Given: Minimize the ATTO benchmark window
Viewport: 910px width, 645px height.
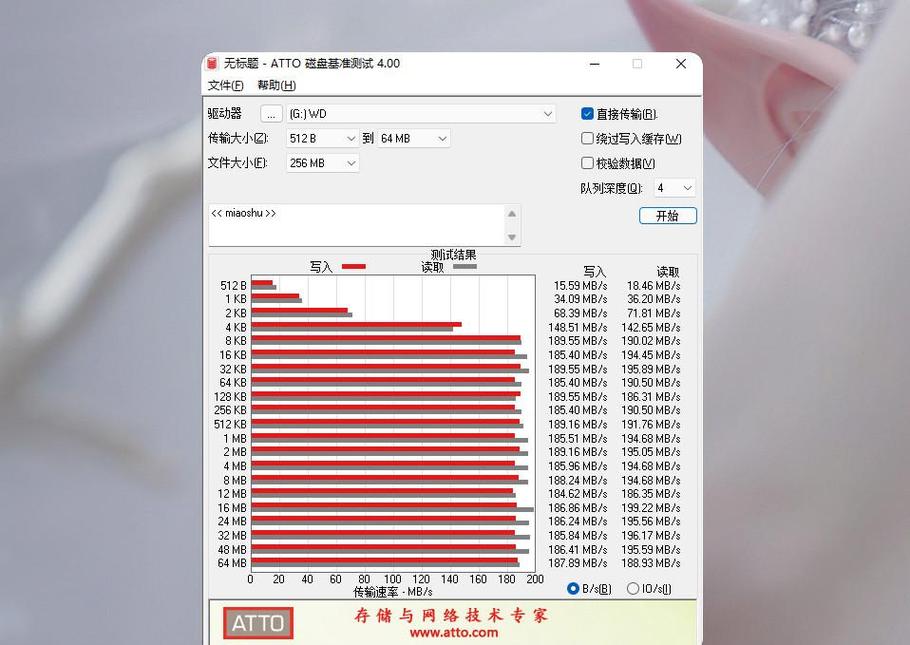Looking at the screenshot, I should [594, 64].
